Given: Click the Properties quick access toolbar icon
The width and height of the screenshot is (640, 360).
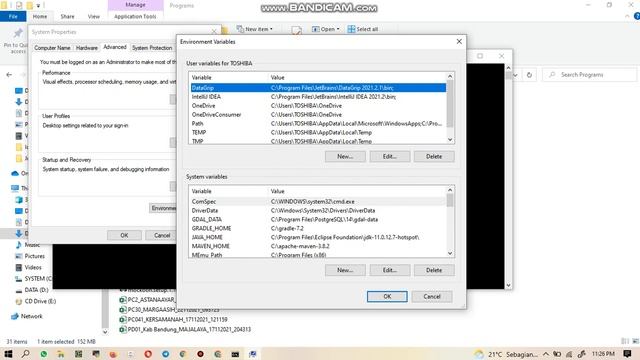Looking at the screenshot, I should pyautogui.click(x=19, y=5).
